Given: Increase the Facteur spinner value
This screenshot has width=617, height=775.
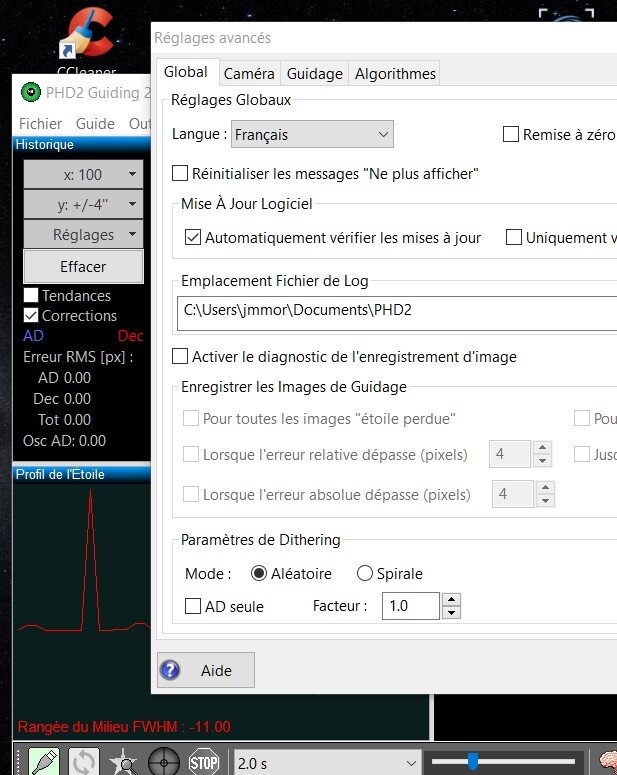Looking at the screenshot, I should tap(451, 600).
